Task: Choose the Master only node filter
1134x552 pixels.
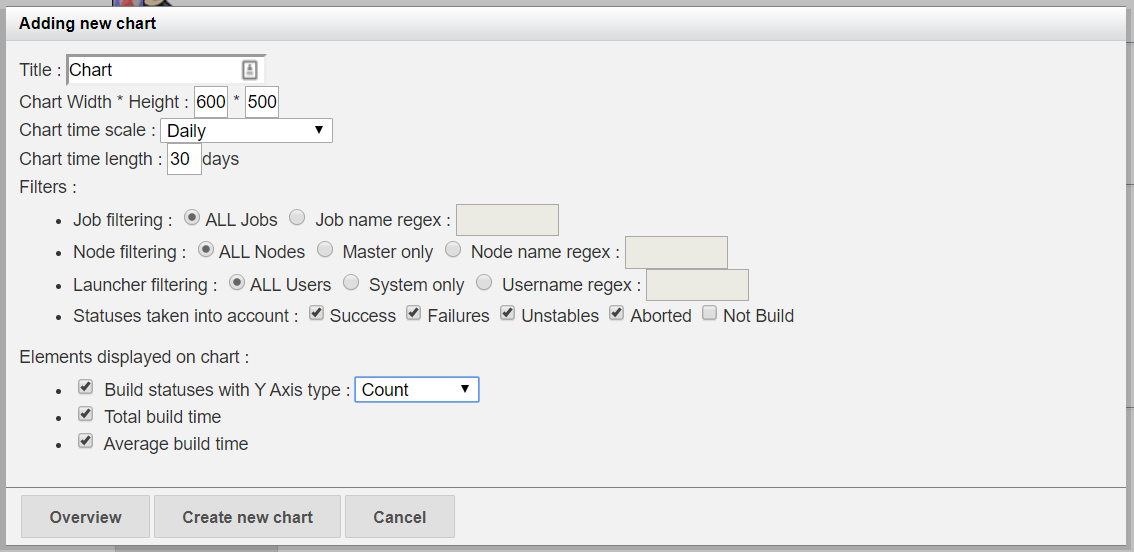Action: 325,249
